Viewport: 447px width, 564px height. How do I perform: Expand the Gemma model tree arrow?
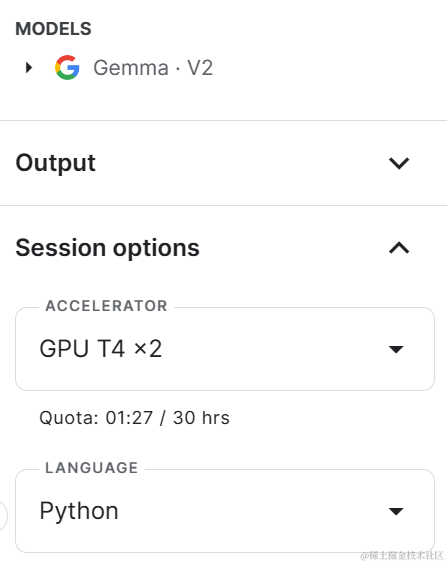coord(29,67)
